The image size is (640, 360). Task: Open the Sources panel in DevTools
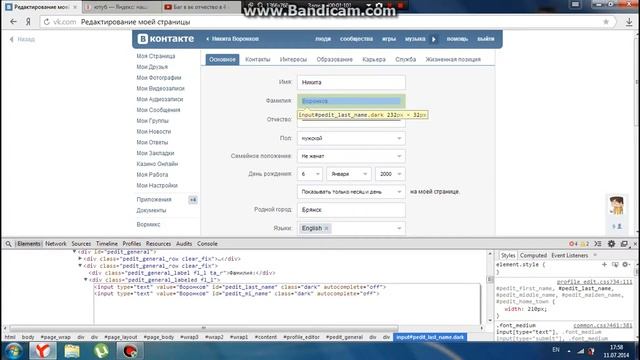tap(81, 244)
